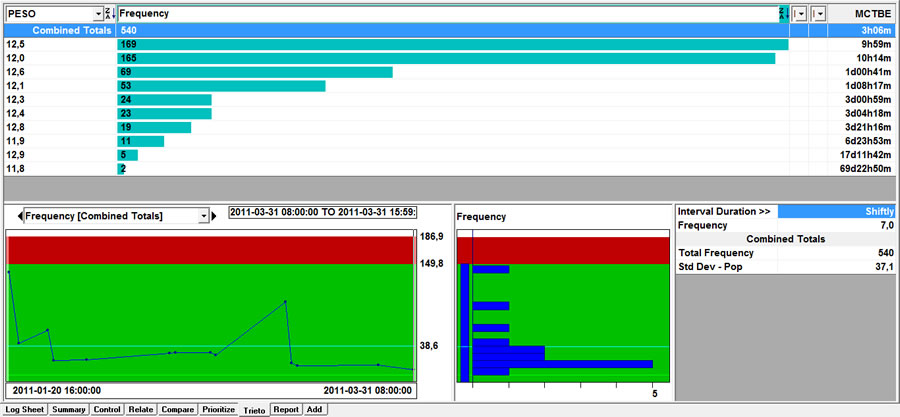This screenshot has height=417, width=900.
Task: Click the Shiftly interval duration value
Action: (x=838, y=212)
